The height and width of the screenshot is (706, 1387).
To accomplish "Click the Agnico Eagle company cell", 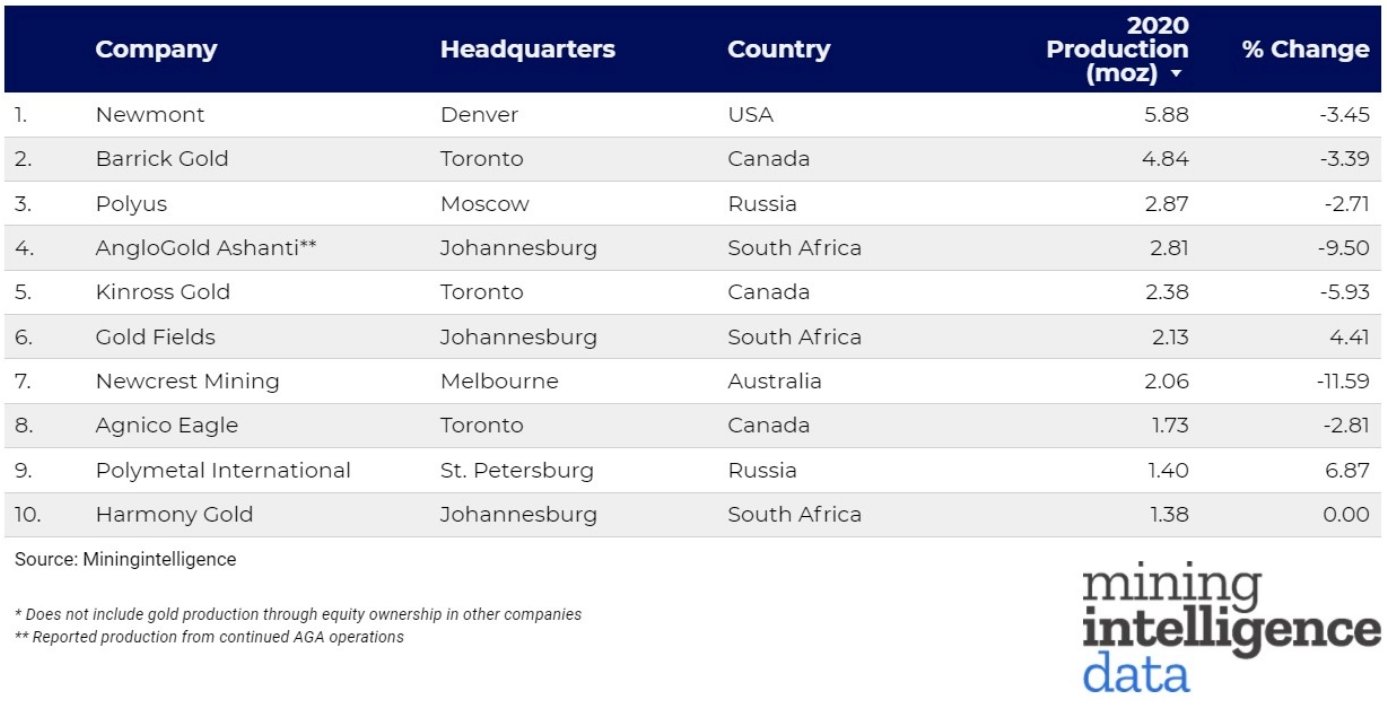I will point(167,425).
